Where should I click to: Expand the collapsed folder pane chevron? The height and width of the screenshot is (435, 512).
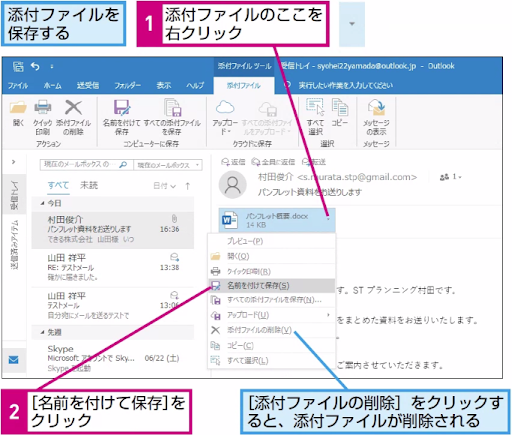13,162
